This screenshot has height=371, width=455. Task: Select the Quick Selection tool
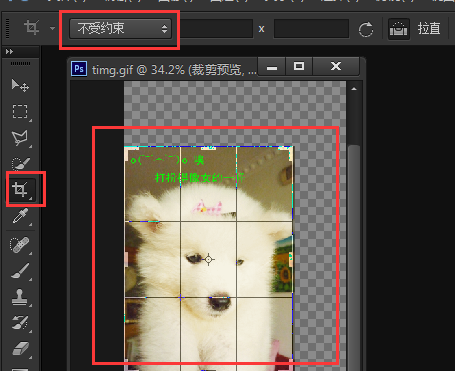tap(21, 163)
